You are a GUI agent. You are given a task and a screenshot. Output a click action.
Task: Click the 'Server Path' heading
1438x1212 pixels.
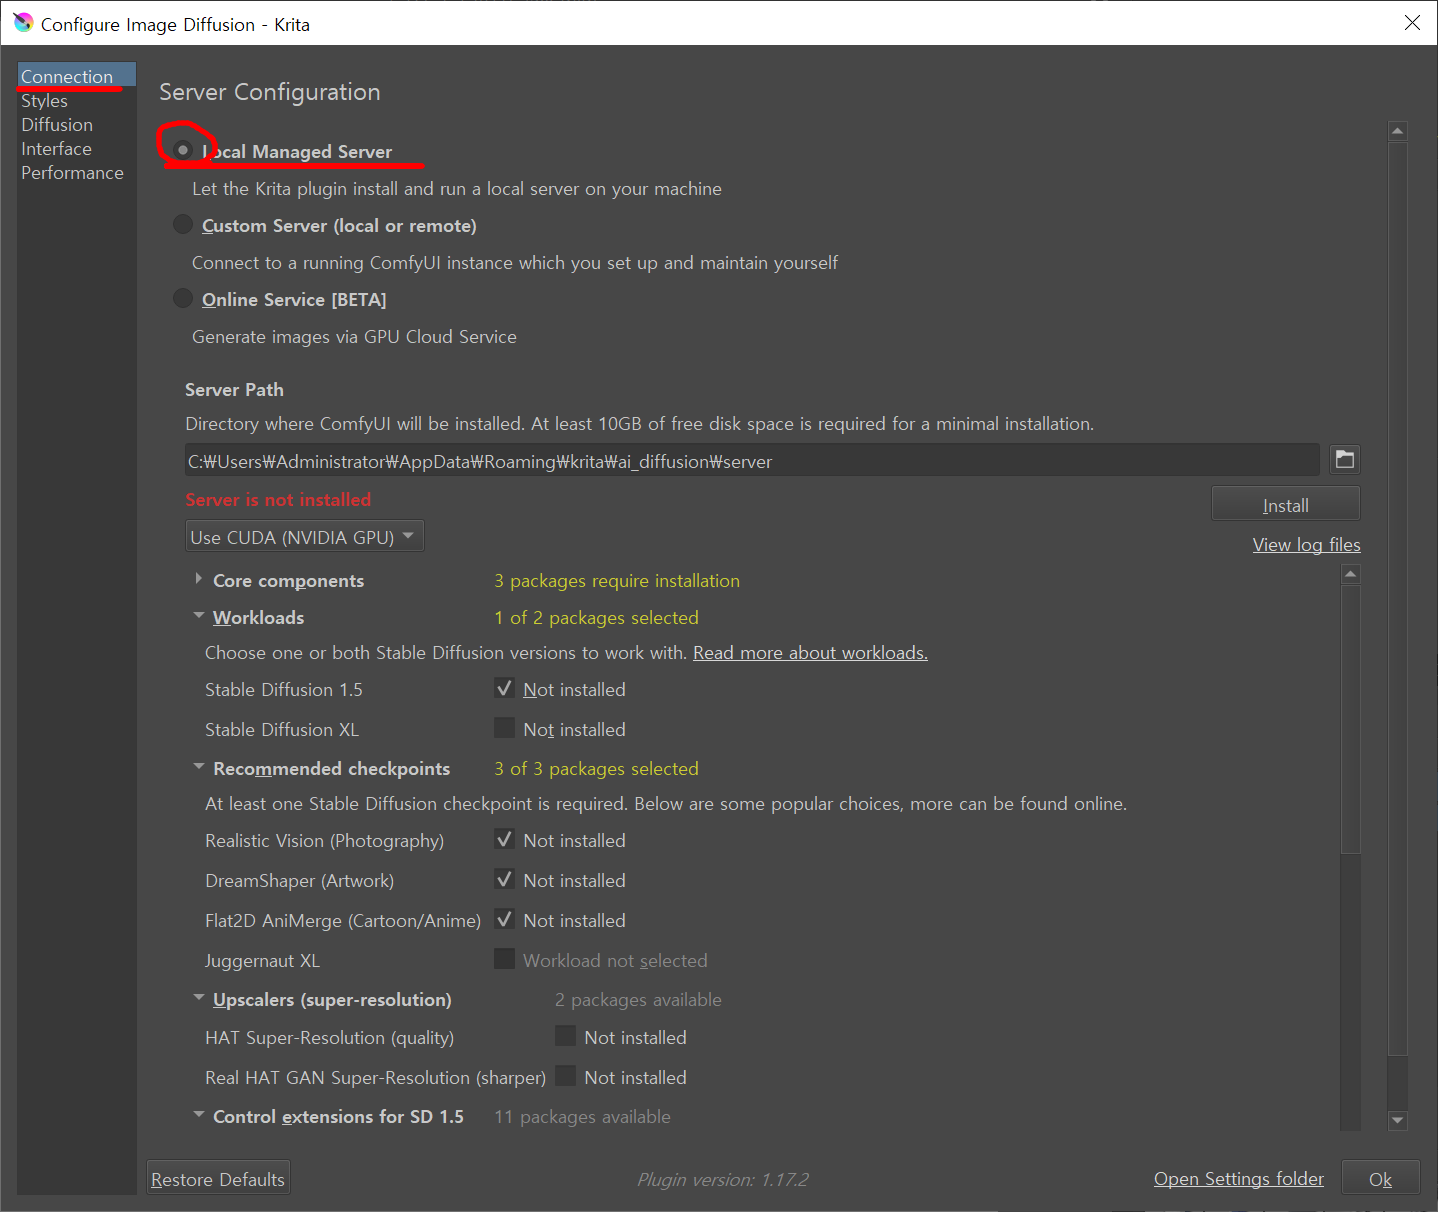click(x=234, y=389)
